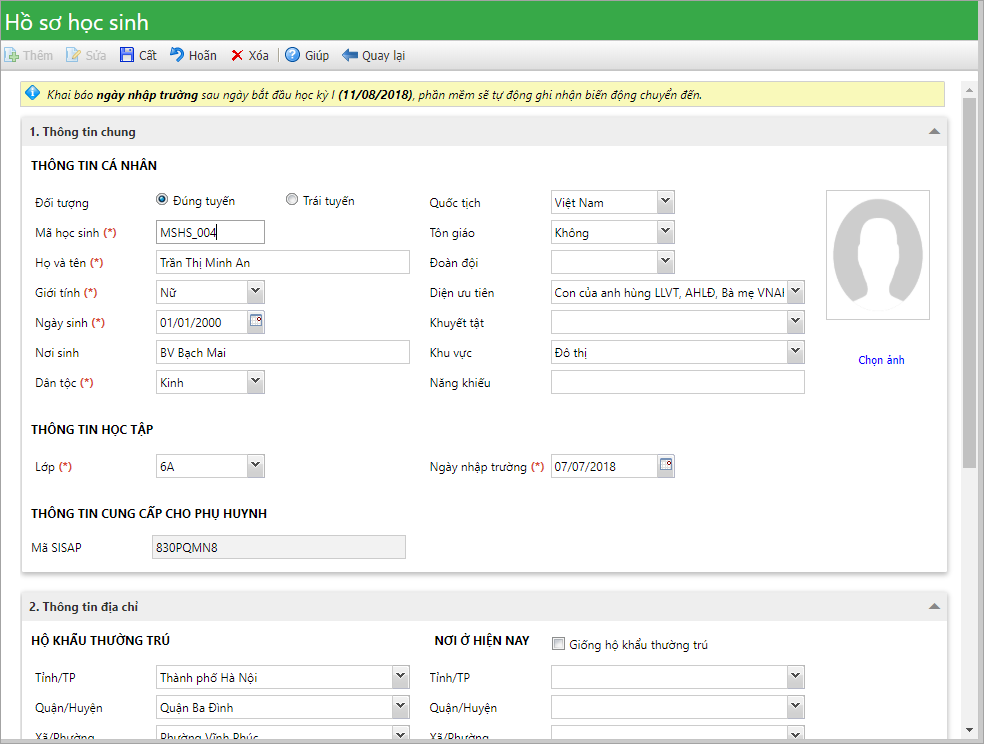Click the Họ và tên input field
Viewport: 984px width, 744px height.
283,262
